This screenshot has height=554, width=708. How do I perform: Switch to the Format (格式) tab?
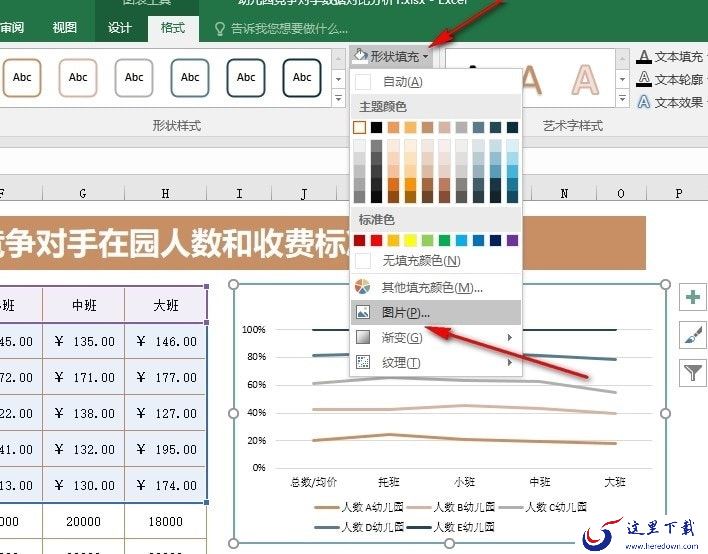(173, 28)
